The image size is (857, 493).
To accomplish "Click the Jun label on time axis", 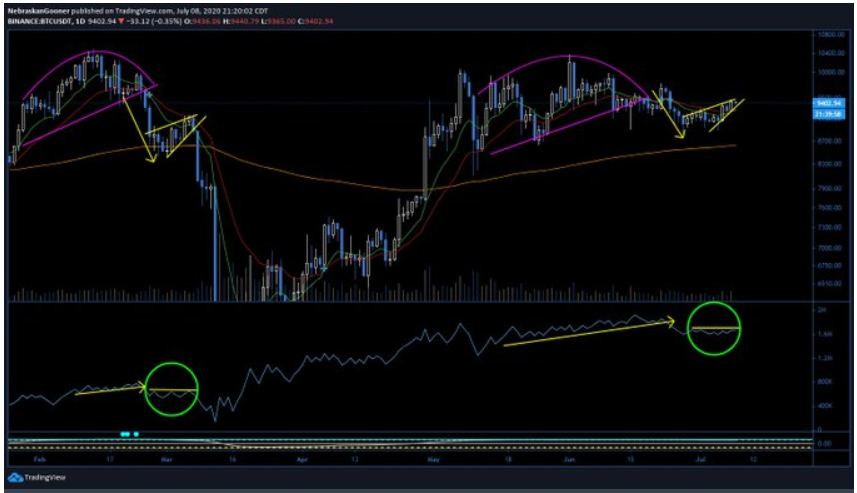I will [569, 460].
